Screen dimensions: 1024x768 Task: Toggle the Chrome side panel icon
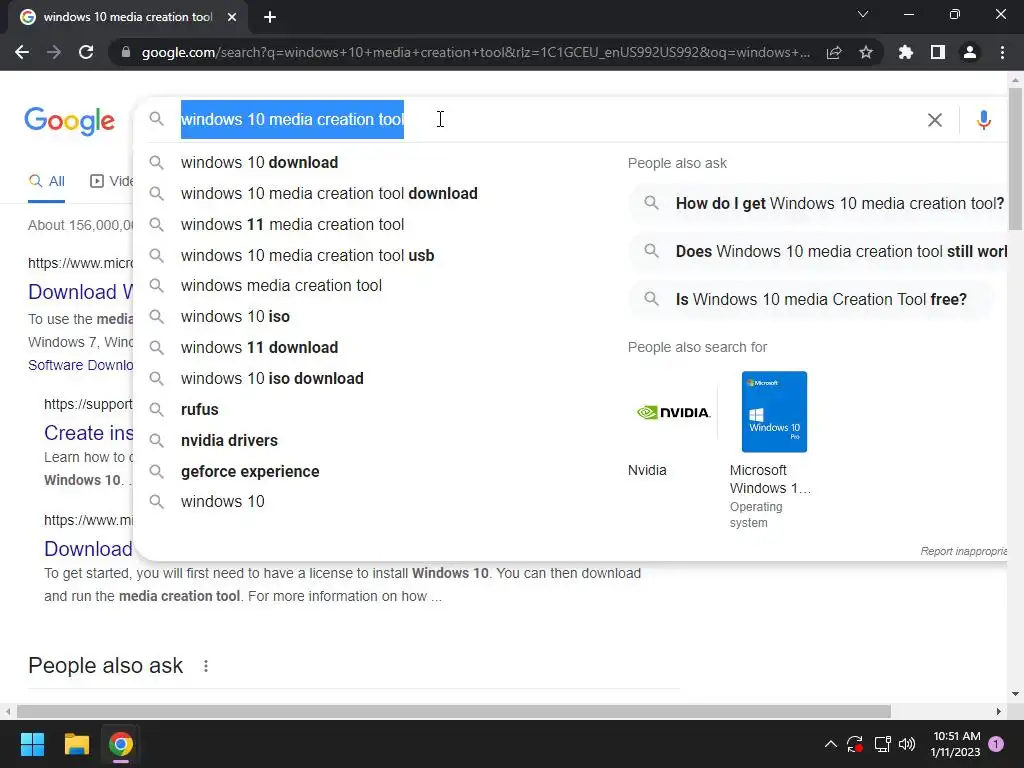pyautogui.click(x=938, y=52)
